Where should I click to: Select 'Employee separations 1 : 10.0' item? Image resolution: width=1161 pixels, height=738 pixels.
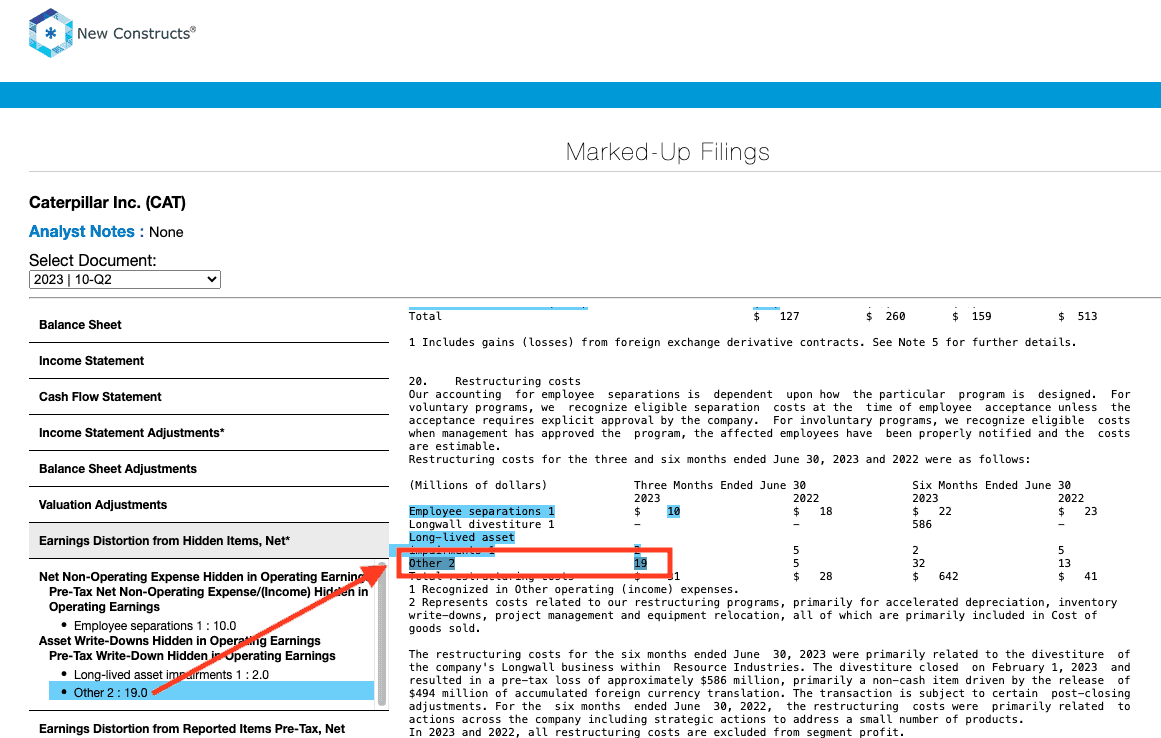tap(155, 625)
